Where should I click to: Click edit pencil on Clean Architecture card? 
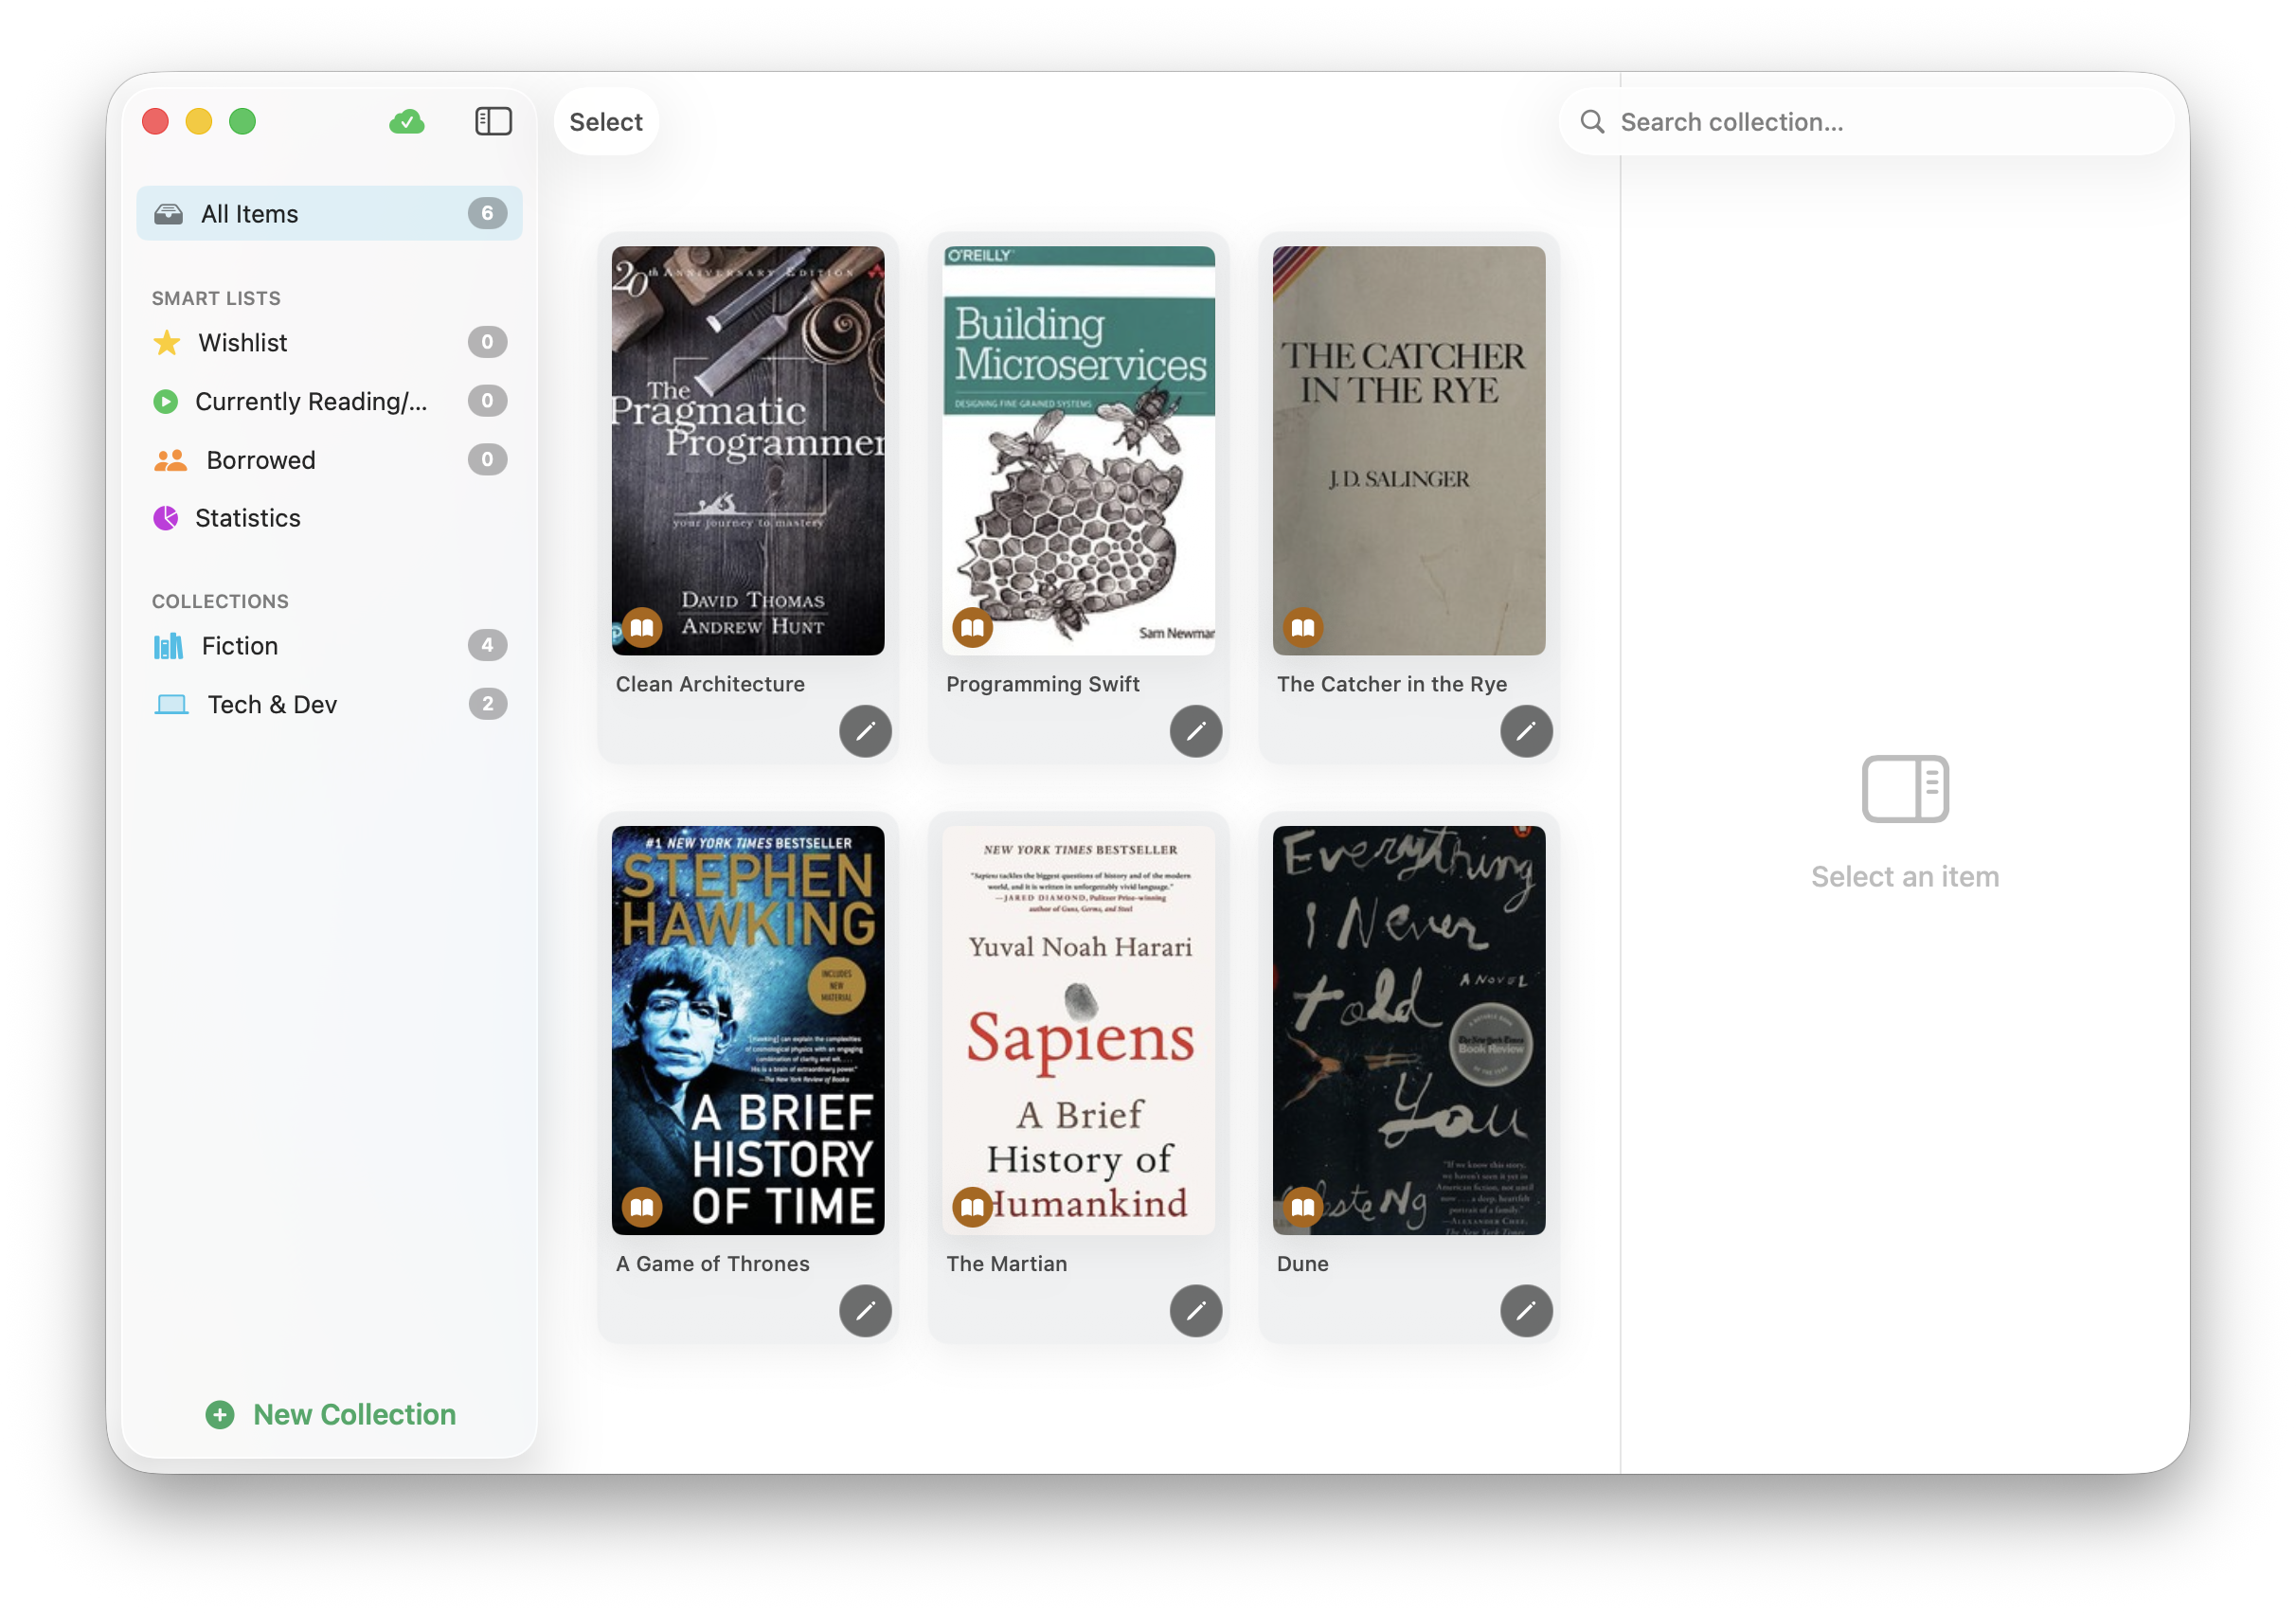(x=865, y=731)
